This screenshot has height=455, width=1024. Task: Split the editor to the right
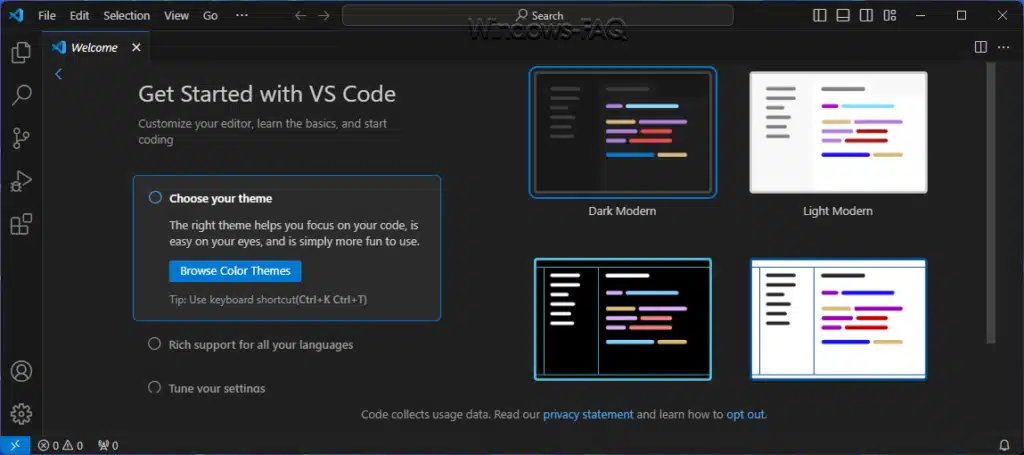980,47
